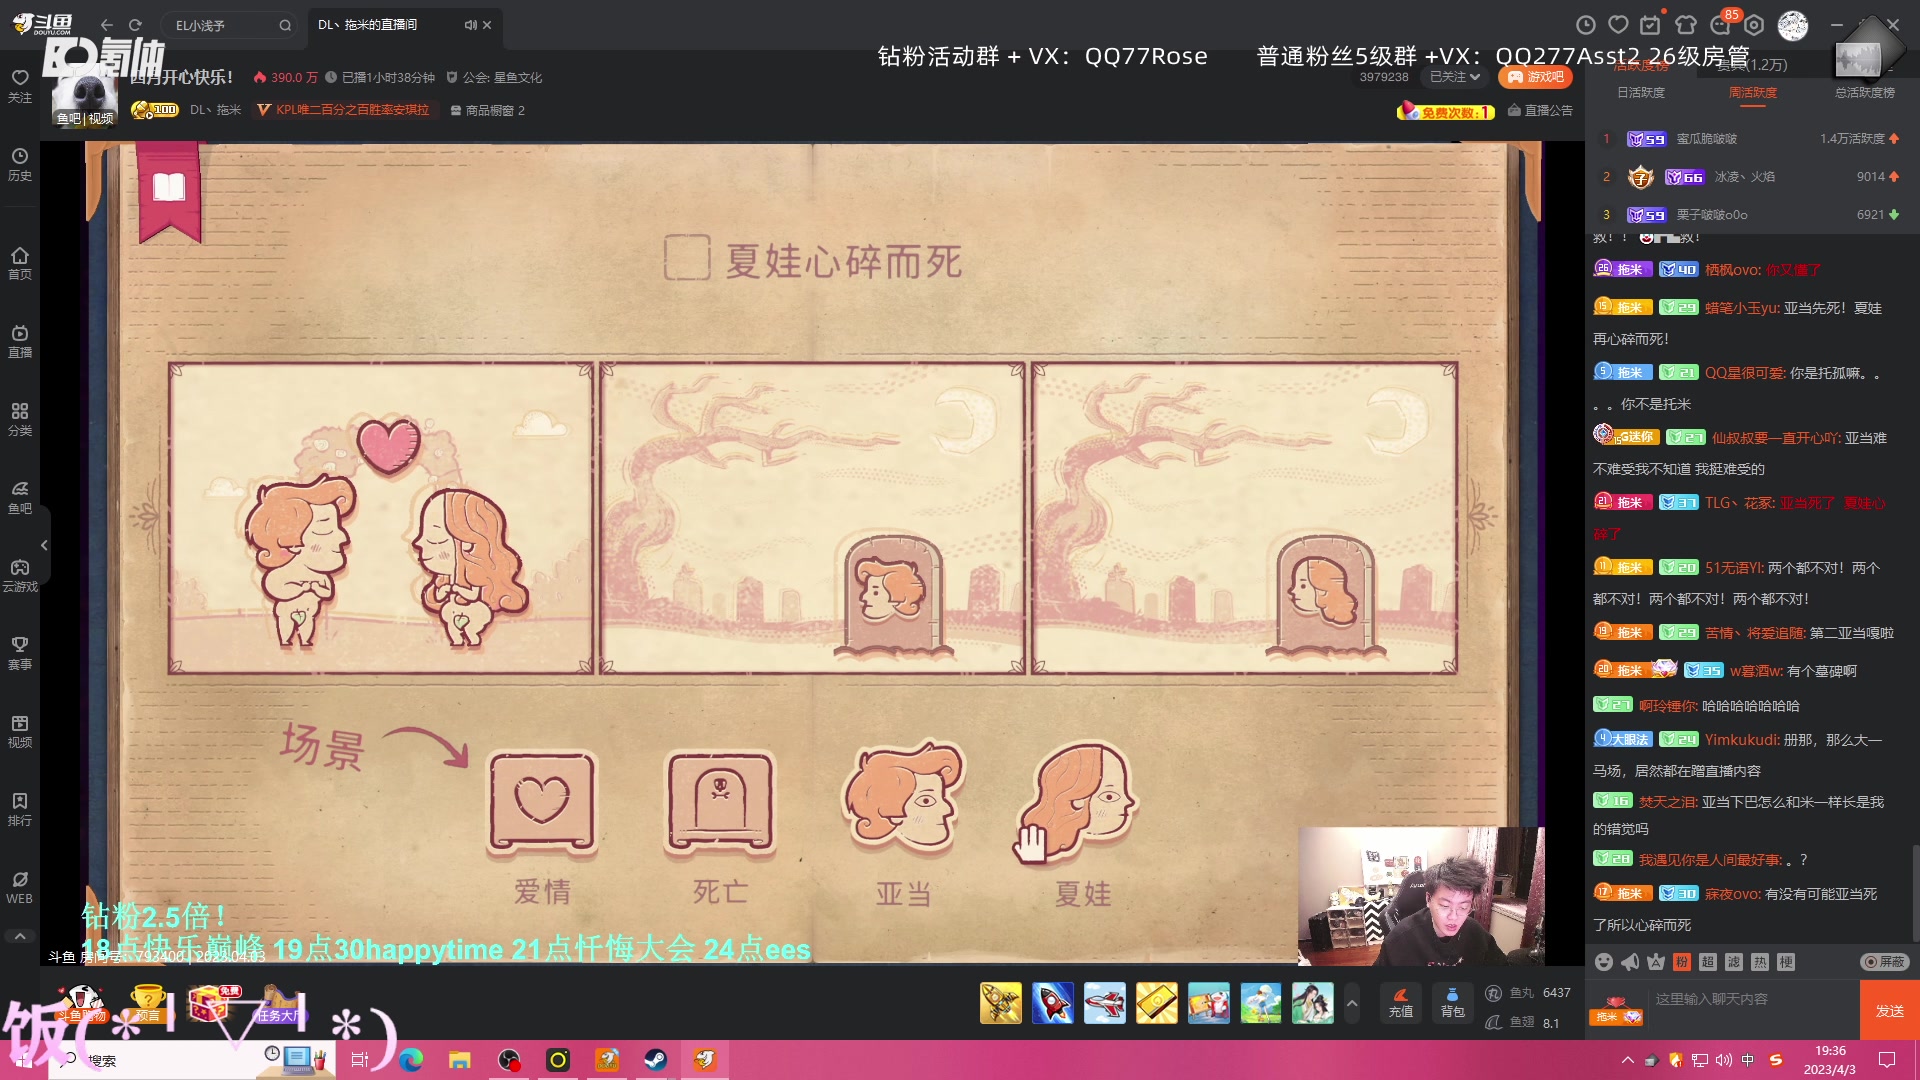Switch to 周活跃度 tab
The image size is (1920, 1080).
coord(1753,92)
